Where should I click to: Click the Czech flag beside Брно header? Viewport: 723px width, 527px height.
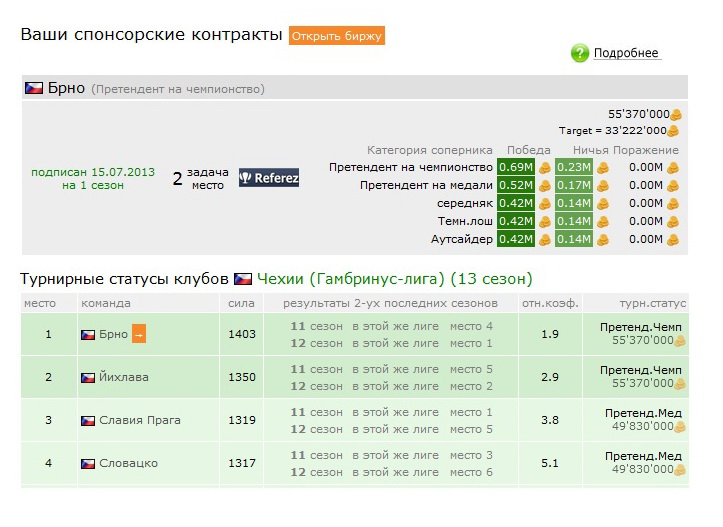[34, 88]
